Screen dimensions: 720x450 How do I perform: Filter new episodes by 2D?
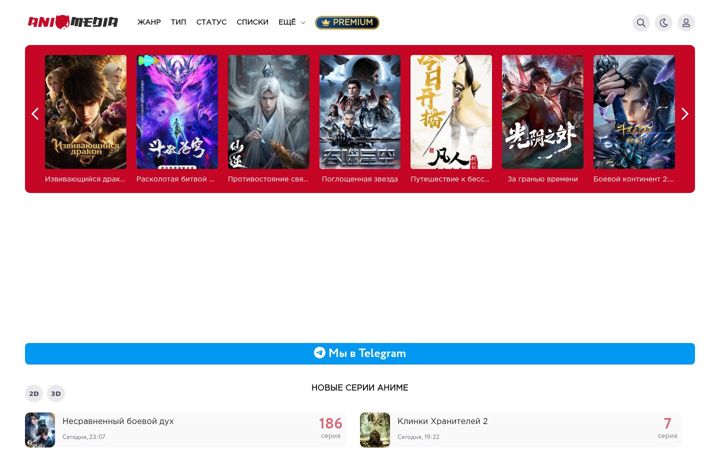[34, 394]
